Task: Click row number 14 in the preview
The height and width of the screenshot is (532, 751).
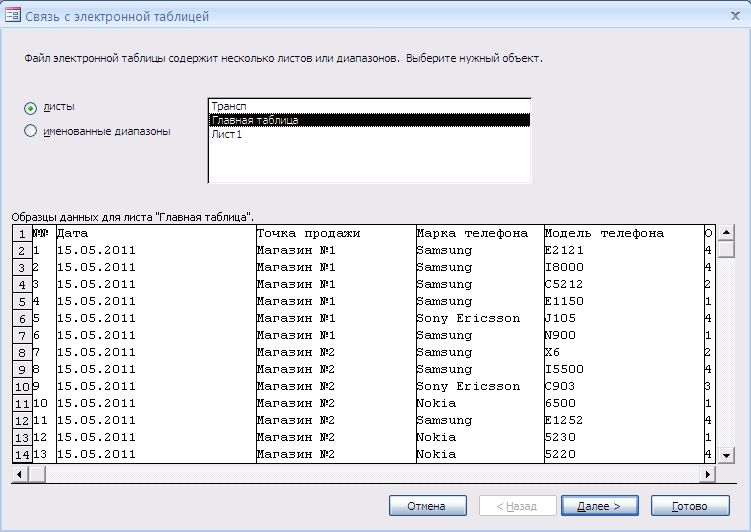Action: tap(22, 454)
